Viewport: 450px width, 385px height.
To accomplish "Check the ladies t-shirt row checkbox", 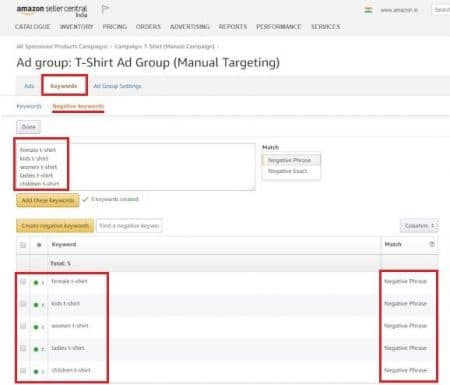I will click(23, 348).
